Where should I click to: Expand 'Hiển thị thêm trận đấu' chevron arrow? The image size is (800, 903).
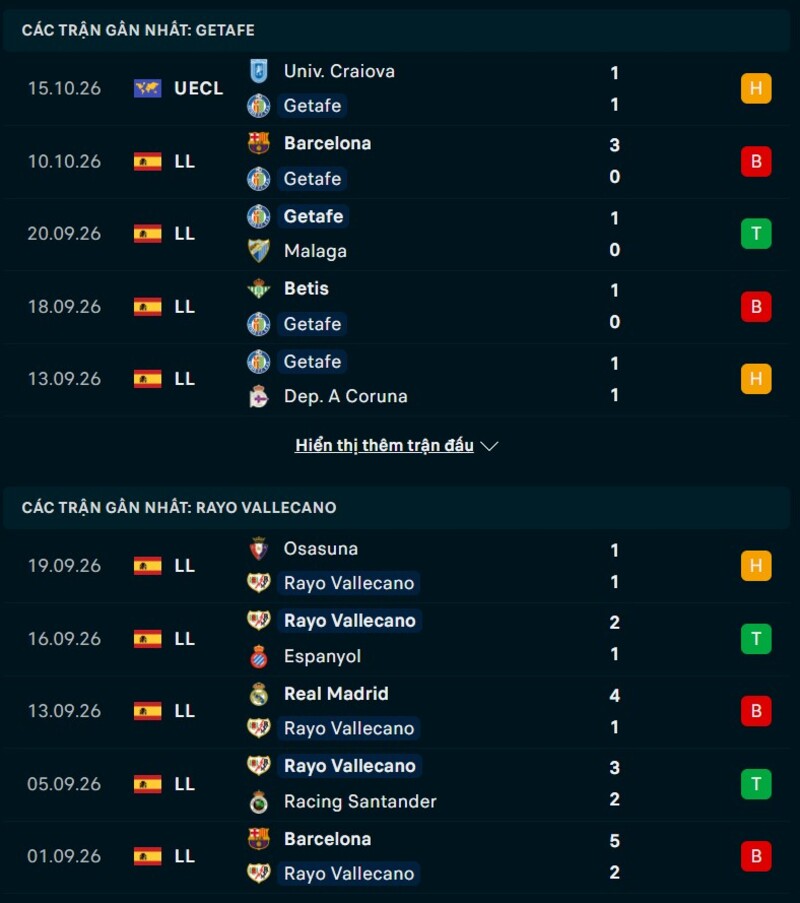coord(489,446)
